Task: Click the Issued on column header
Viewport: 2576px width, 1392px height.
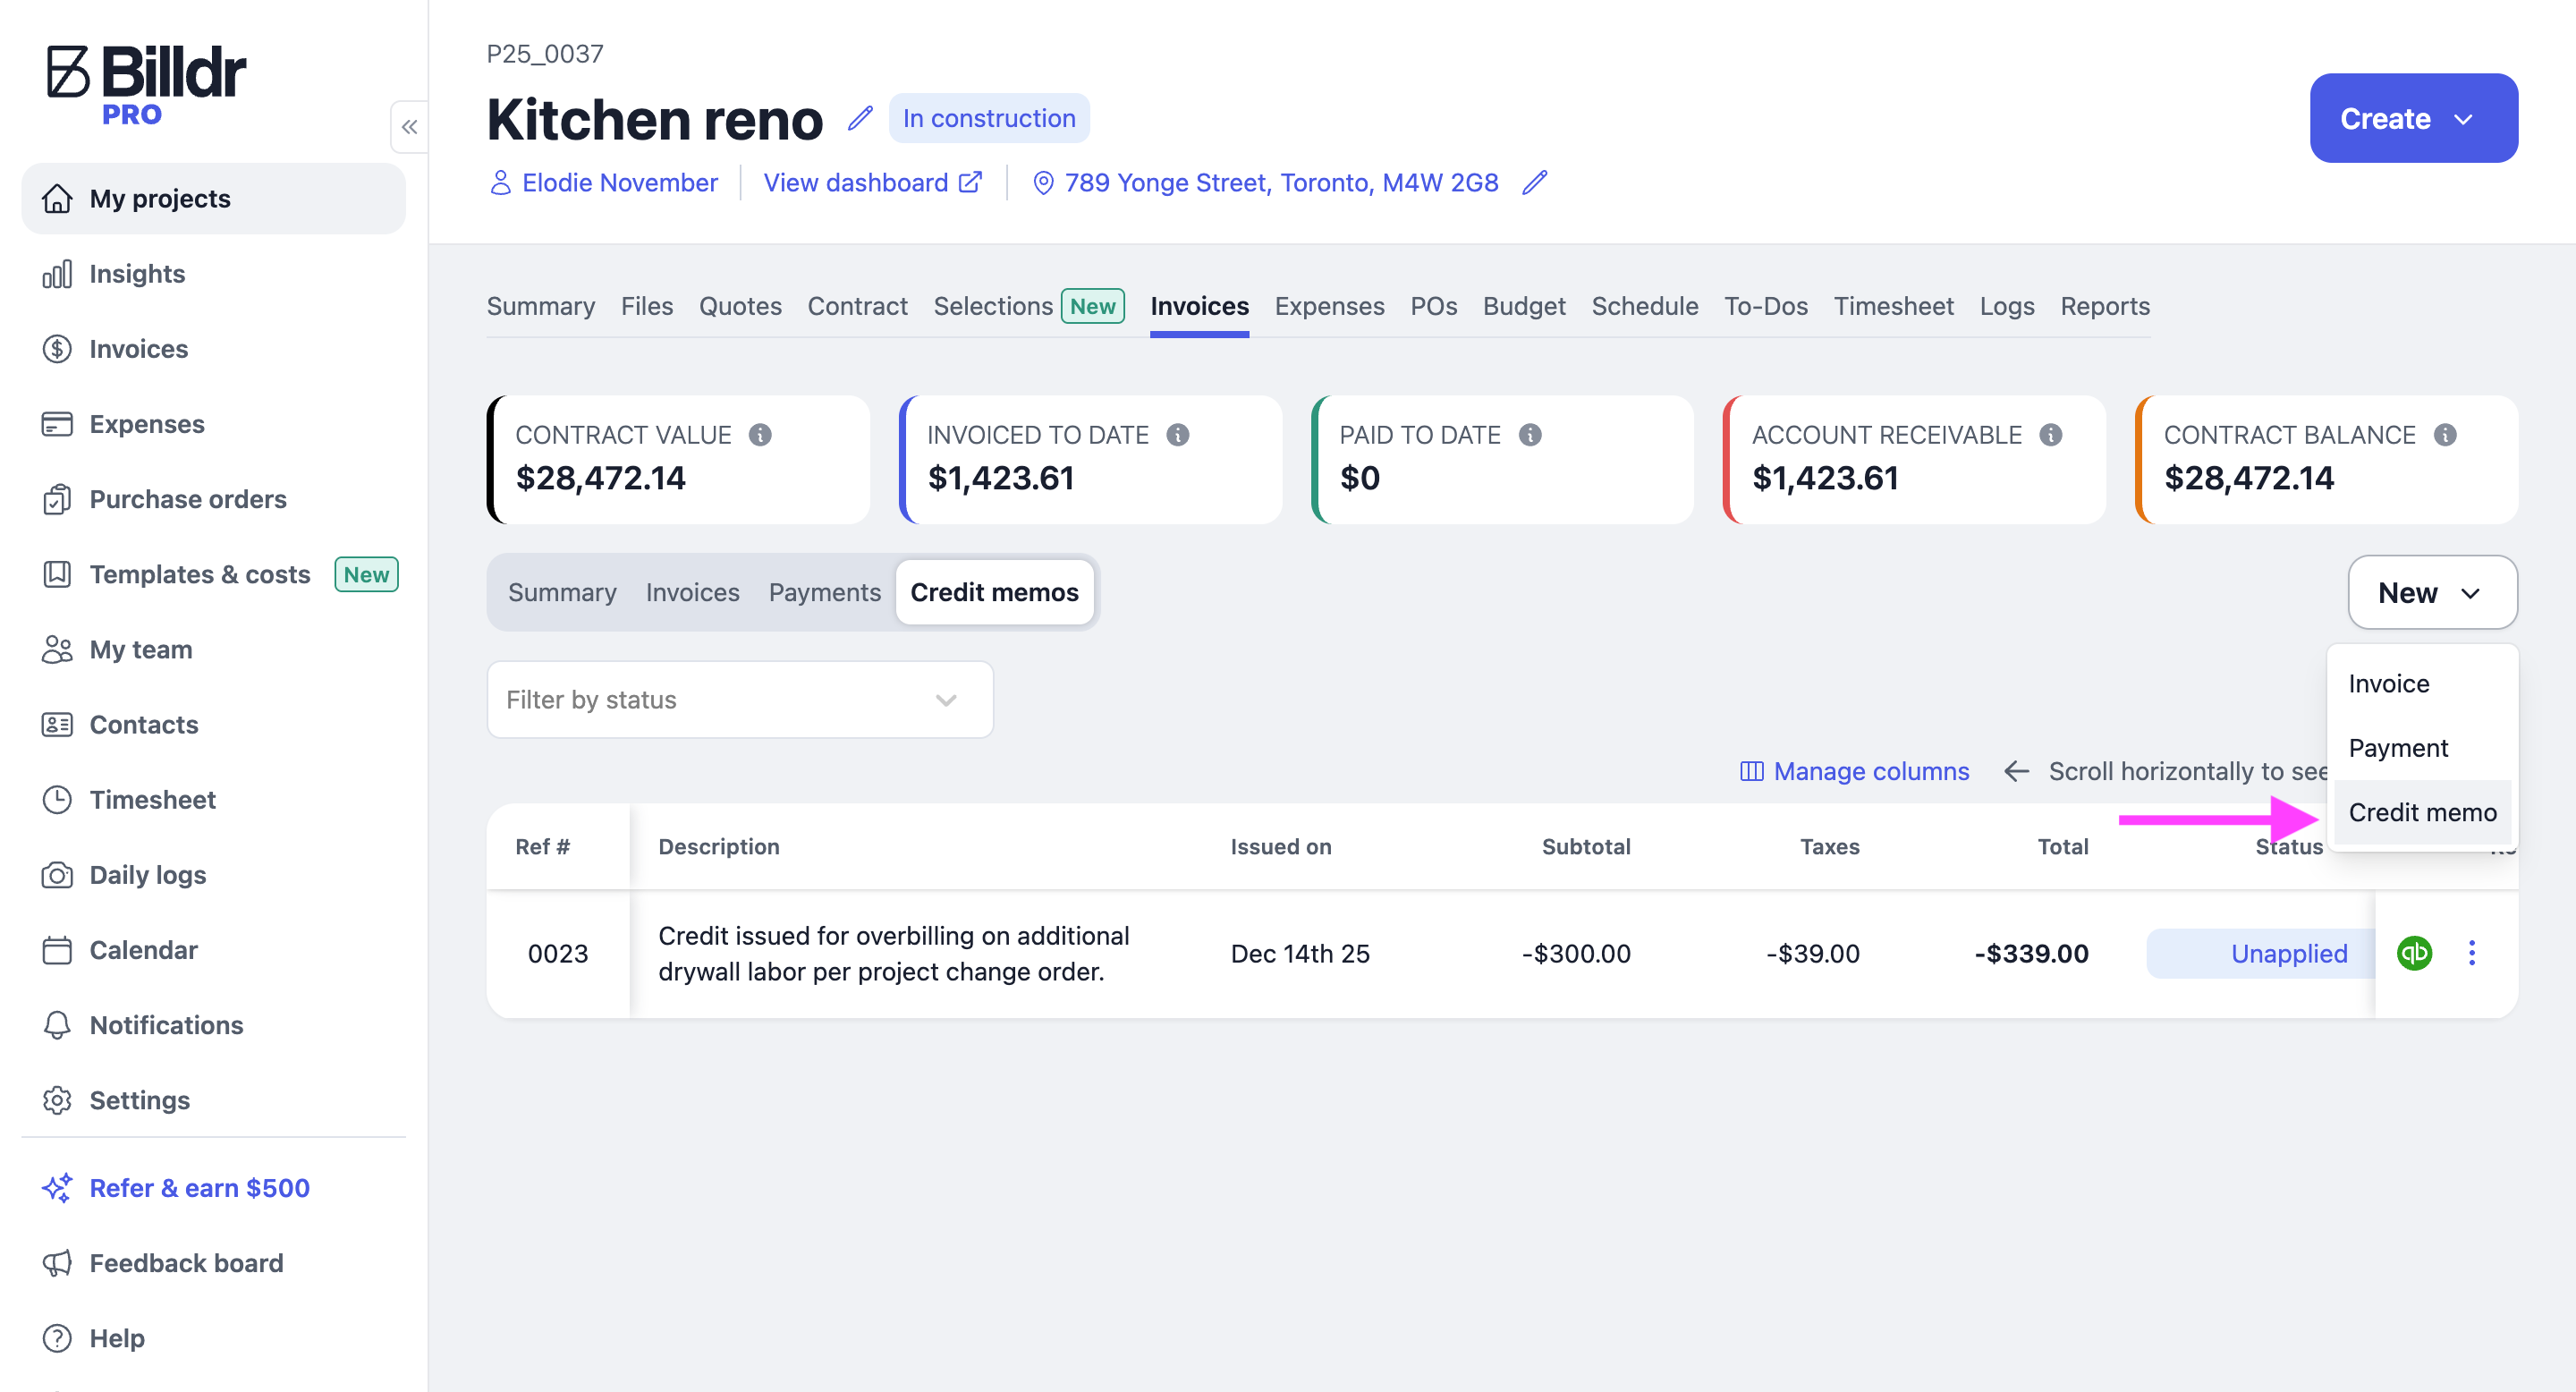Action: tap(1281, 846)
